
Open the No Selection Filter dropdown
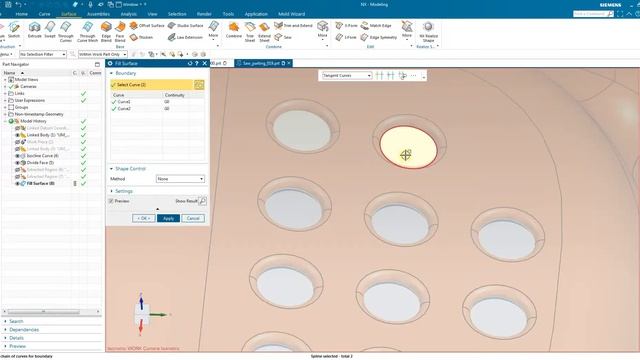click(x=42, y=54)
